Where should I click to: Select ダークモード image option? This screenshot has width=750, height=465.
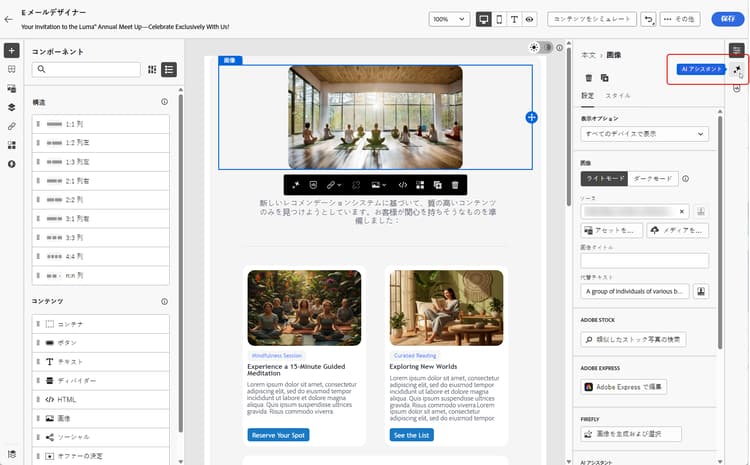point(653,178)
